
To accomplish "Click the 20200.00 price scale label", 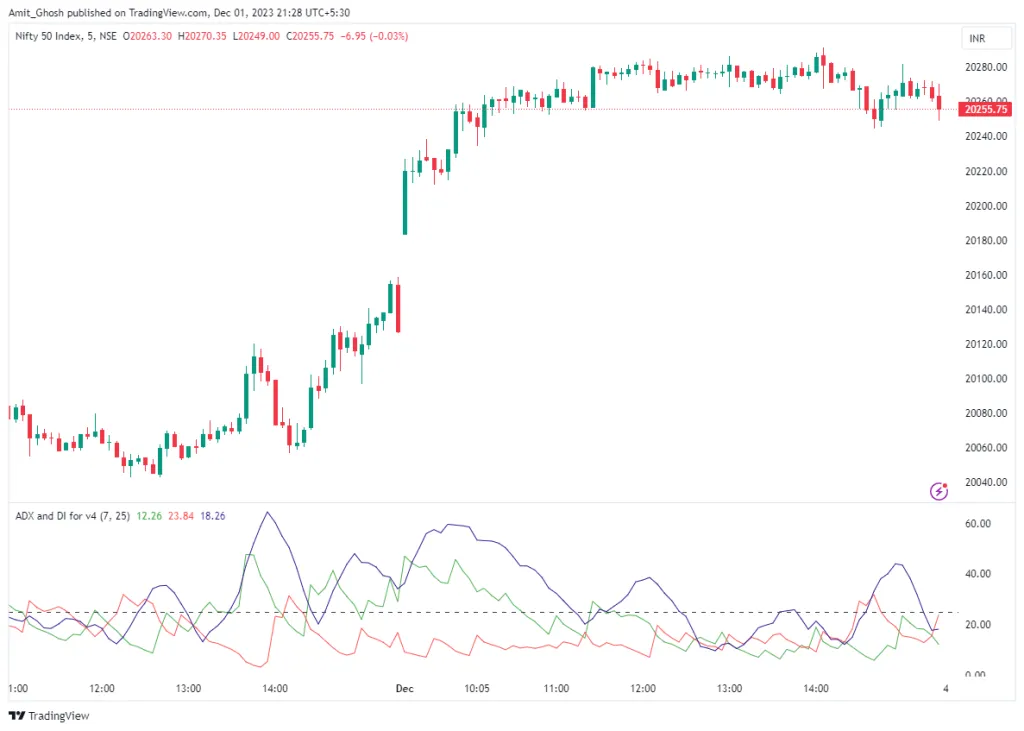I will (984, 206).
